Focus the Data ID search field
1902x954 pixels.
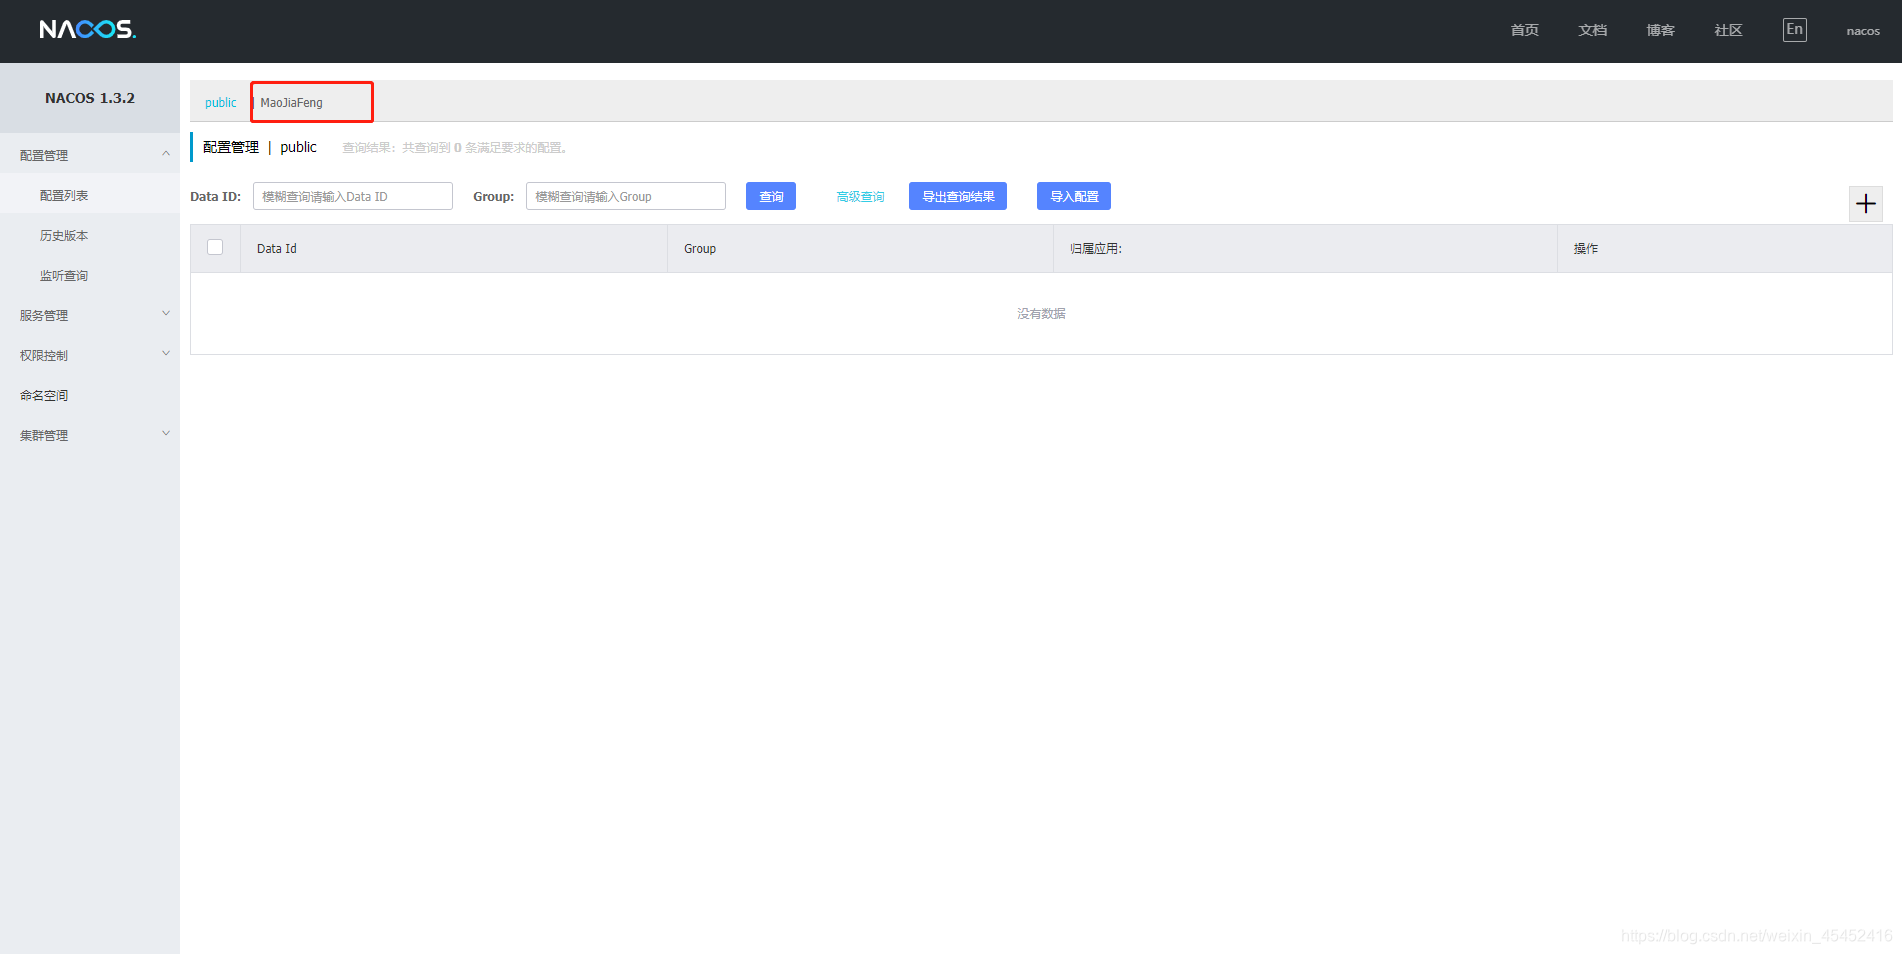pos(353,196)
